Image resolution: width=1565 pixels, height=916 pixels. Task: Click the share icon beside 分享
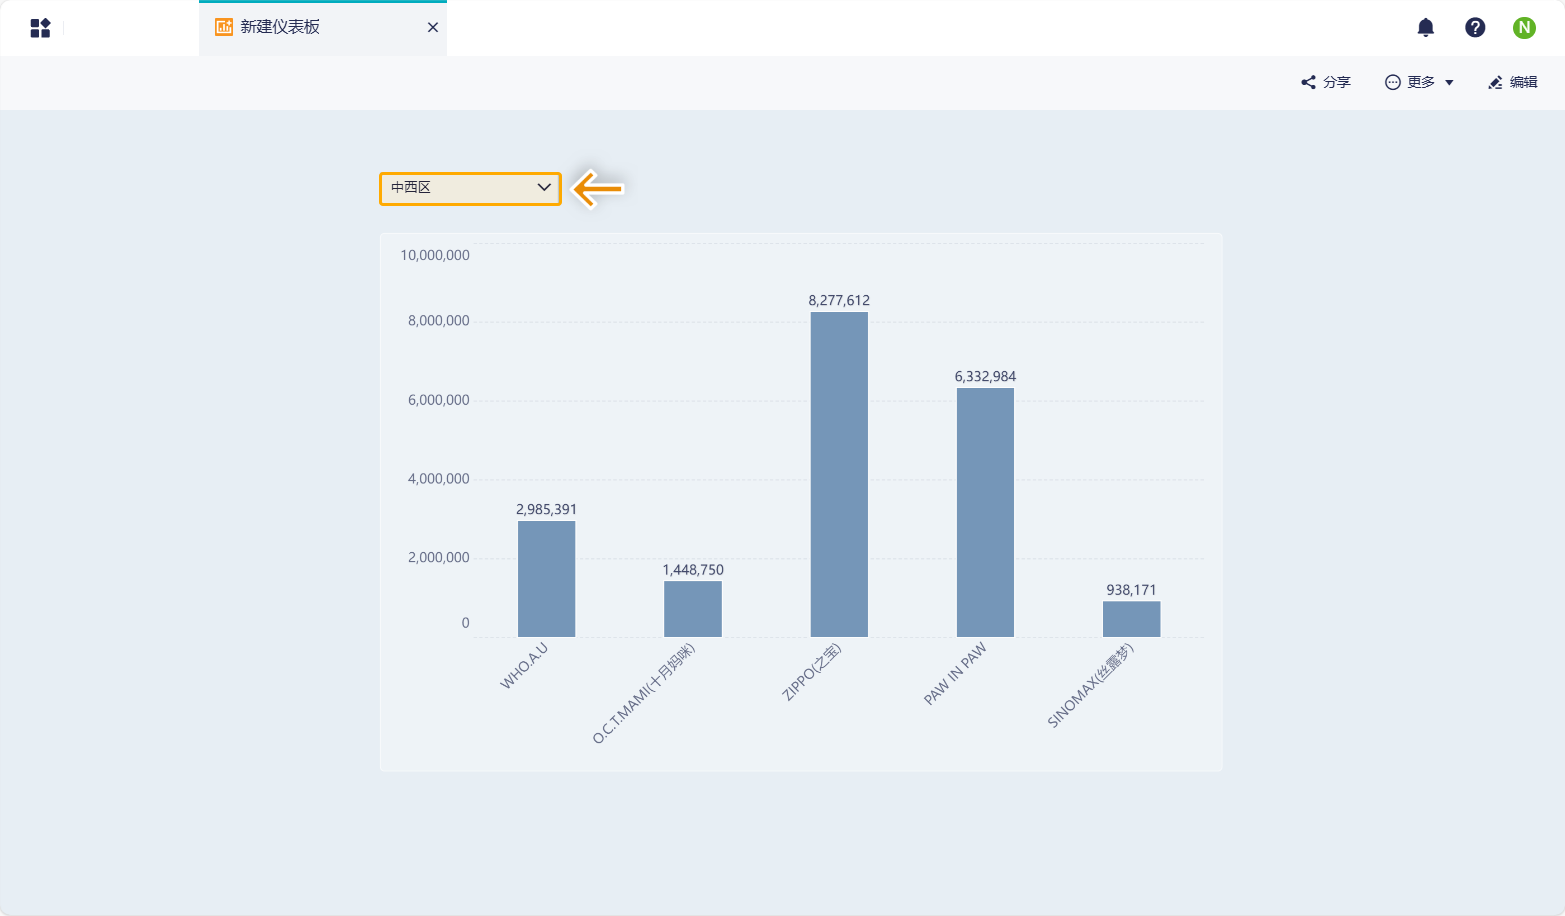1308,82
